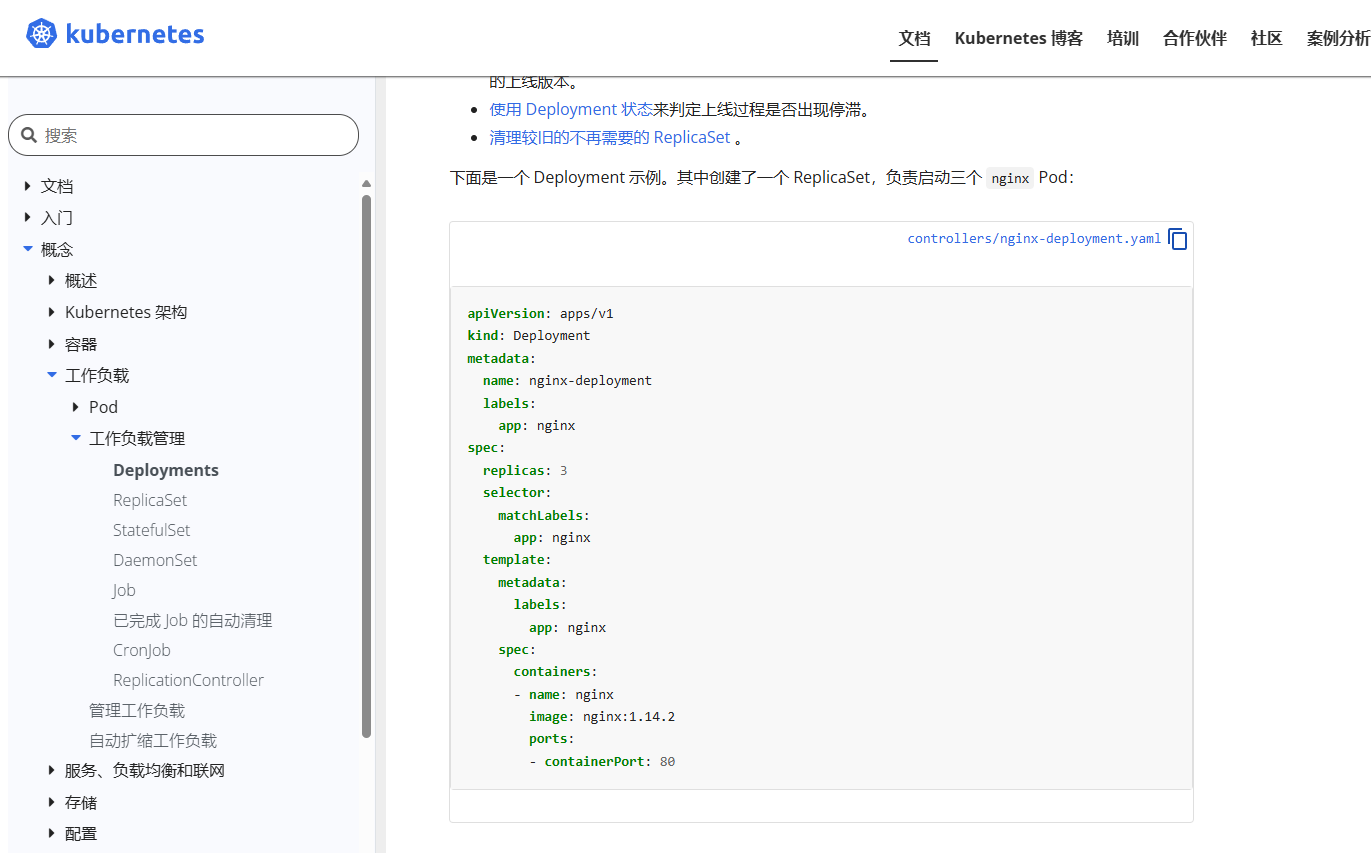The image size is (1371, 853).
Task: Open 已完成 Job 的自动清理 page
Action: 192,620
